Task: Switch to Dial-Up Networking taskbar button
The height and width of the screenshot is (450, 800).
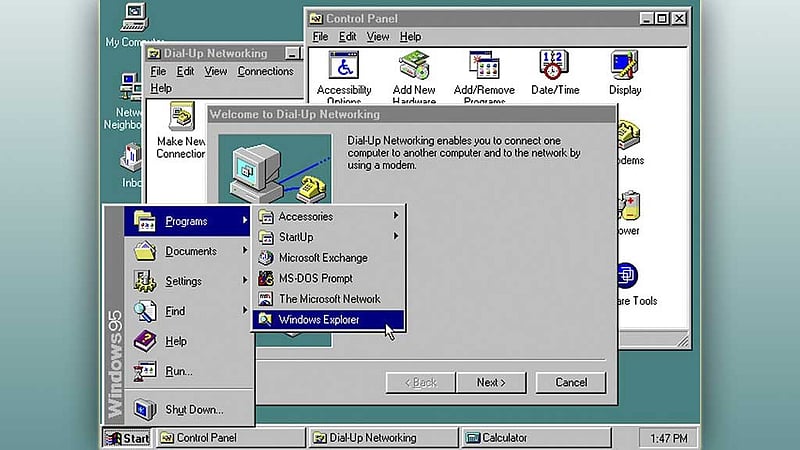Action: [x=383, y=438]
